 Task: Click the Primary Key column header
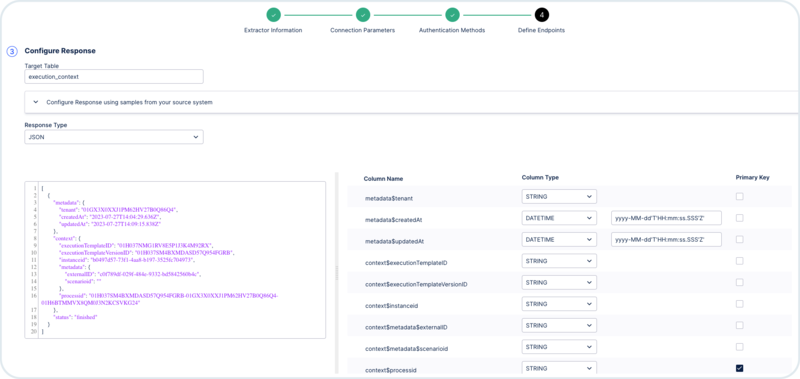pos(753,178)
